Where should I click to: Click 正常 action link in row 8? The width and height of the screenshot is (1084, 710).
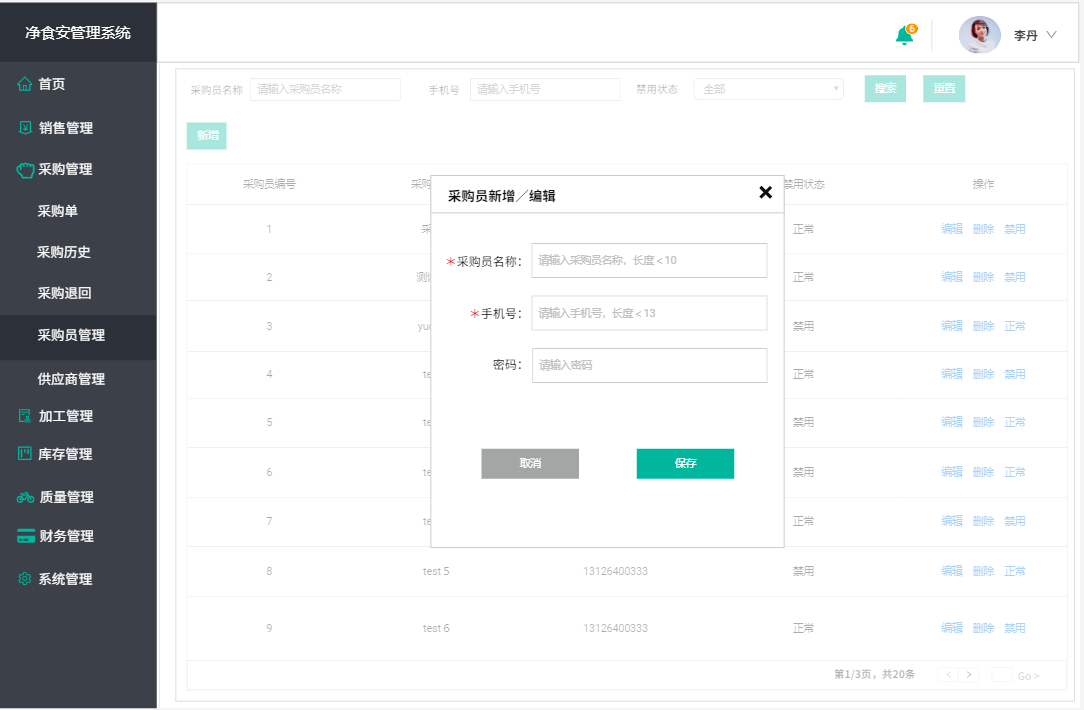coord(1015,571)
